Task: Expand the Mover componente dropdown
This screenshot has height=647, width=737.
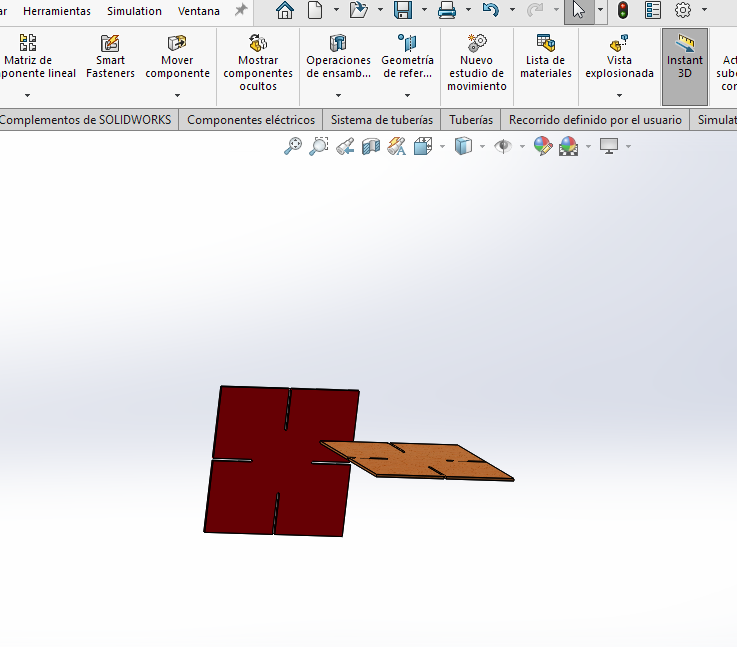Action: tap(177, 95)
